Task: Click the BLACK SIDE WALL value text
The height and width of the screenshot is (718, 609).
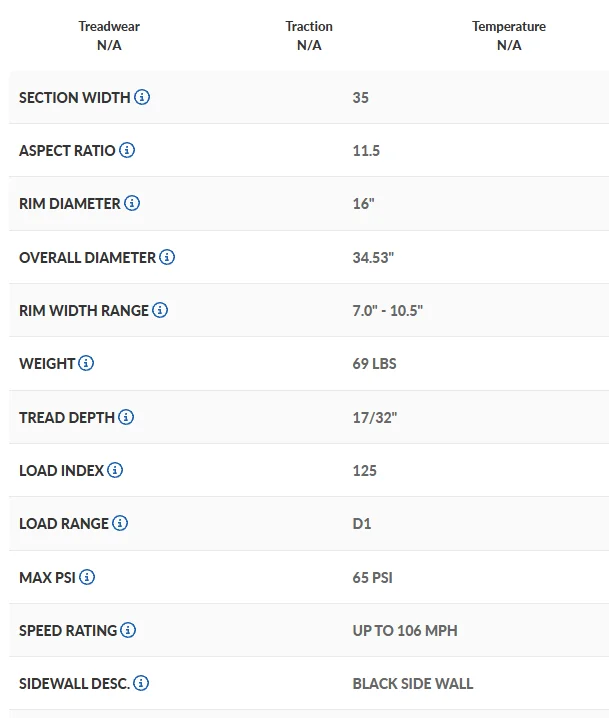Action: coord(413,684)
